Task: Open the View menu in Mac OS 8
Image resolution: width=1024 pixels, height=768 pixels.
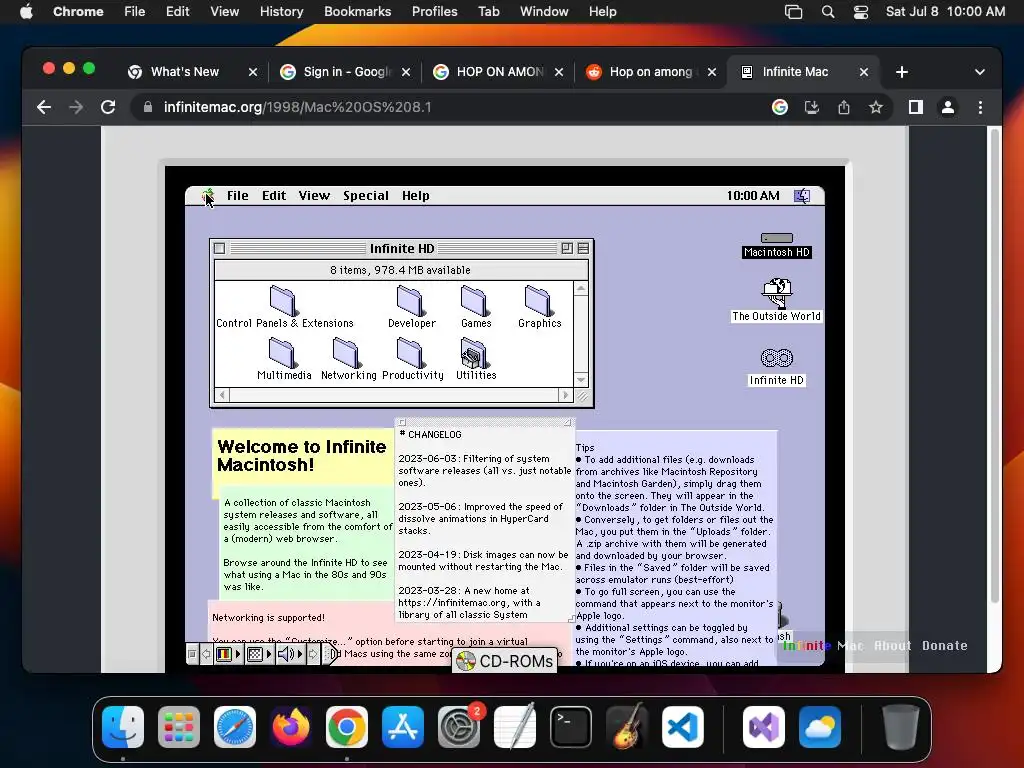Action: [314, 195]
